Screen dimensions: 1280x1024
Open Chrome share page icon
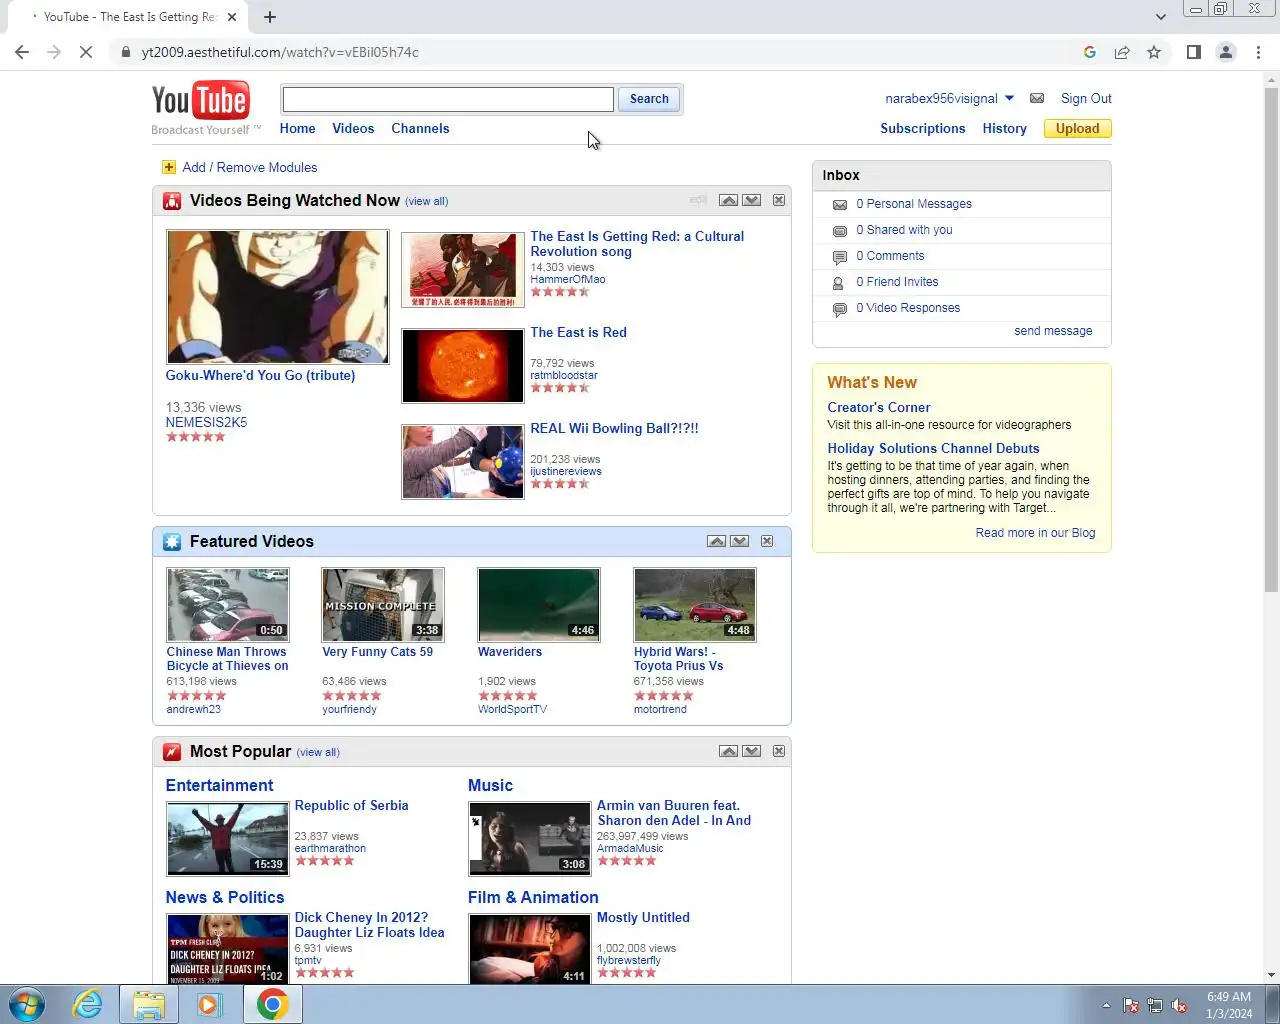(1122, 52)
